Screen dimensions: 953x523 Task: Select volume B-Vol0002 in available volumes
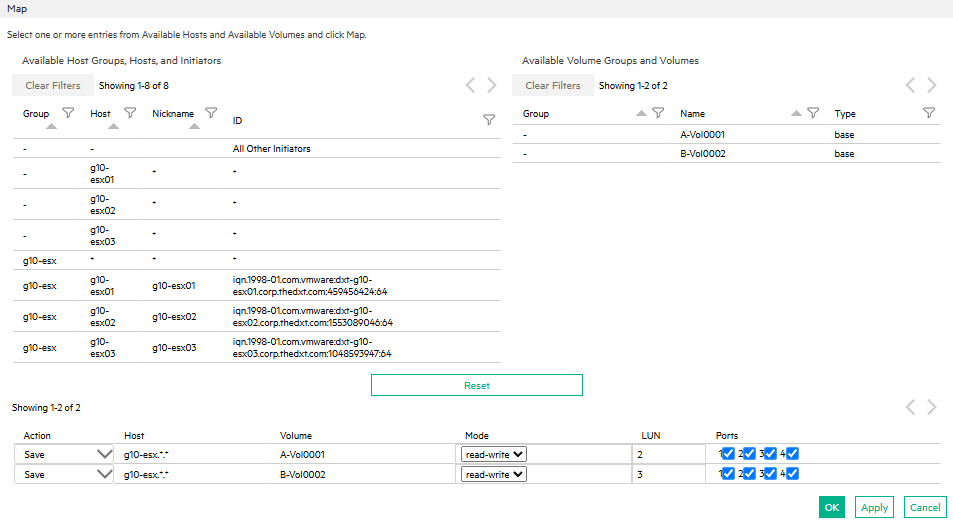tap(726, 153)
